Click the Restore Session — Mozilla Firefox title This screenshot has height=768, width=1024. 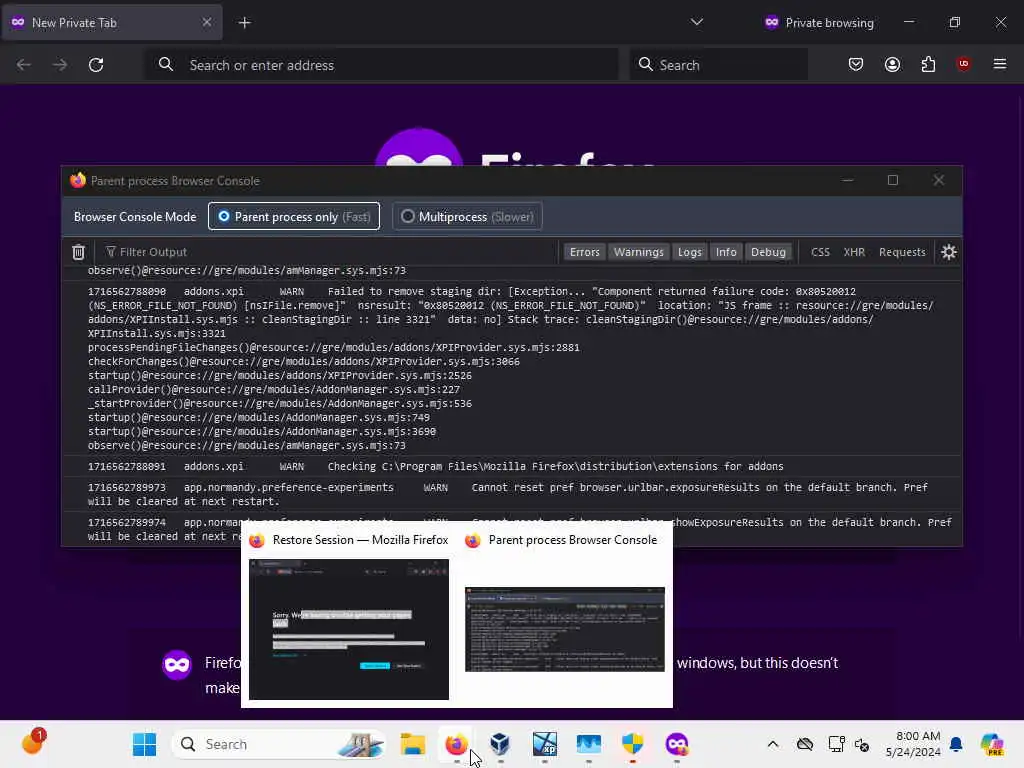point(360,540)
